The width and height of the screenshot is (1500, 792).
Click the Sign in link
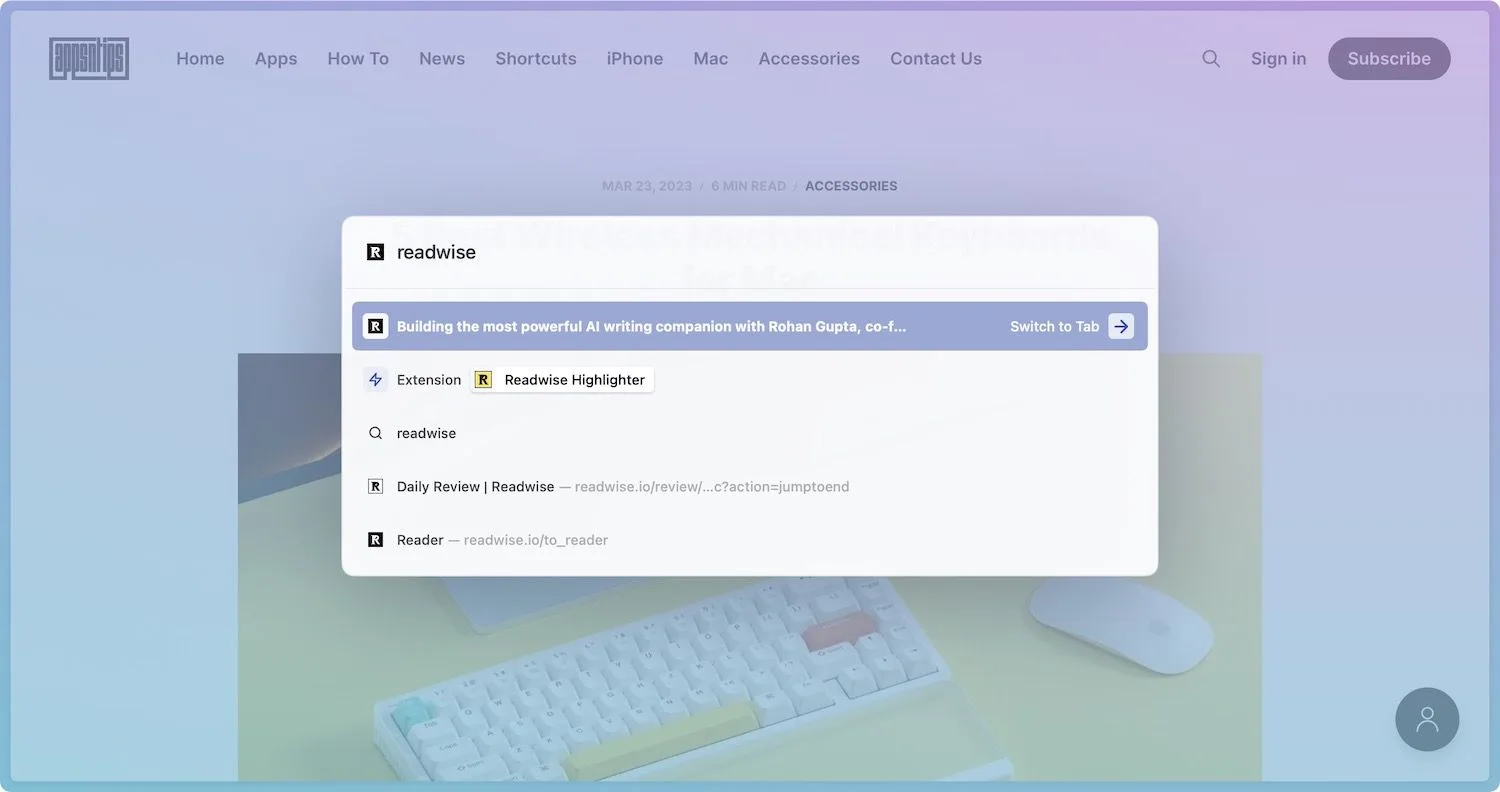pos(1278,59)
